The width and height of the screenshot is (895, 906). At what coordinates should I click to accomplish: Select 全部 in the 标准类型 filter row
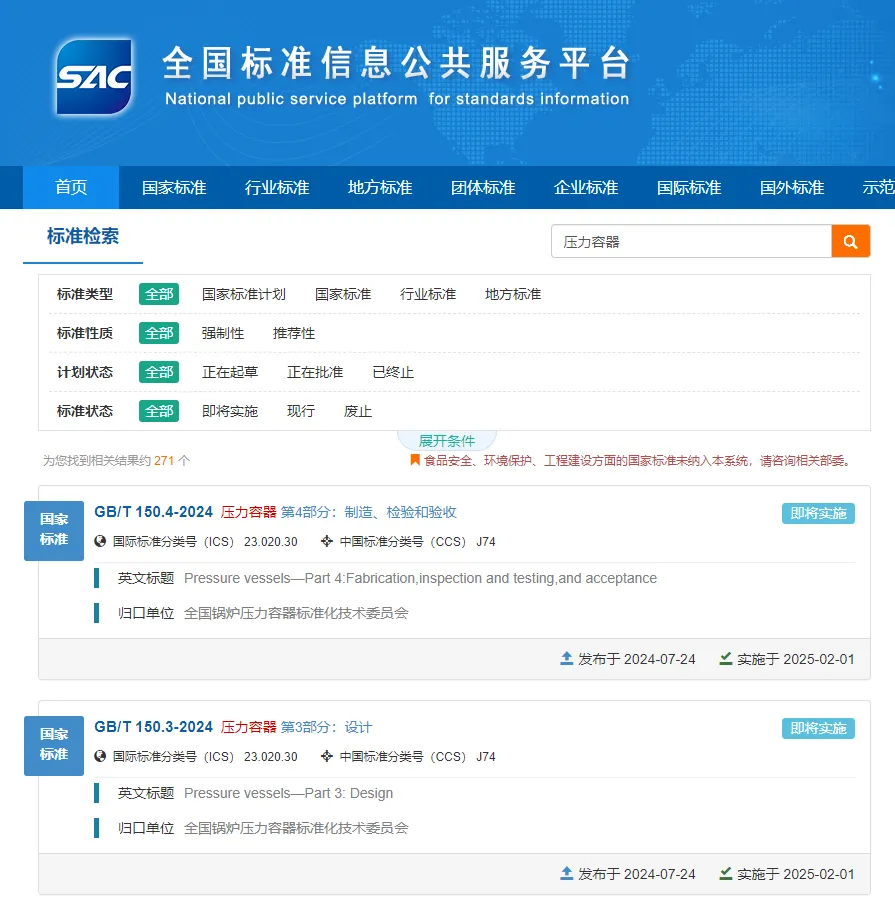pos(159,294)
